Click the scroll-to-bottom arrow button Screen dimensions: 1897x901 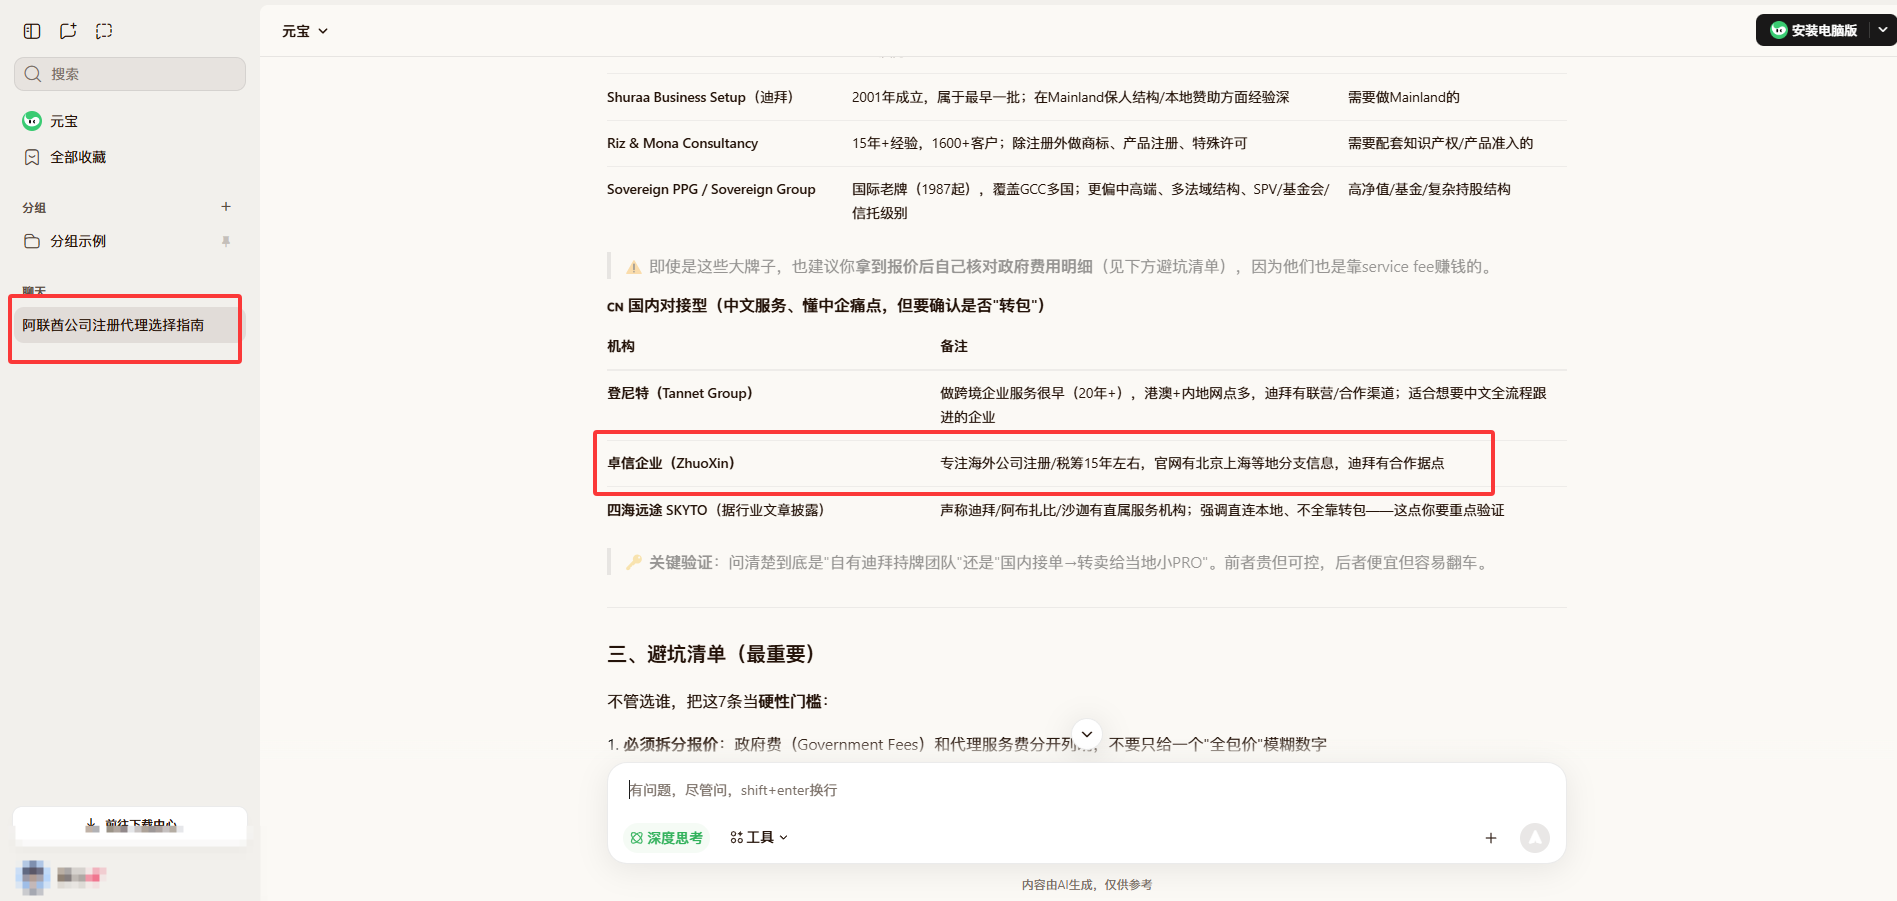pyautogui.click(x=1087, y=734)
